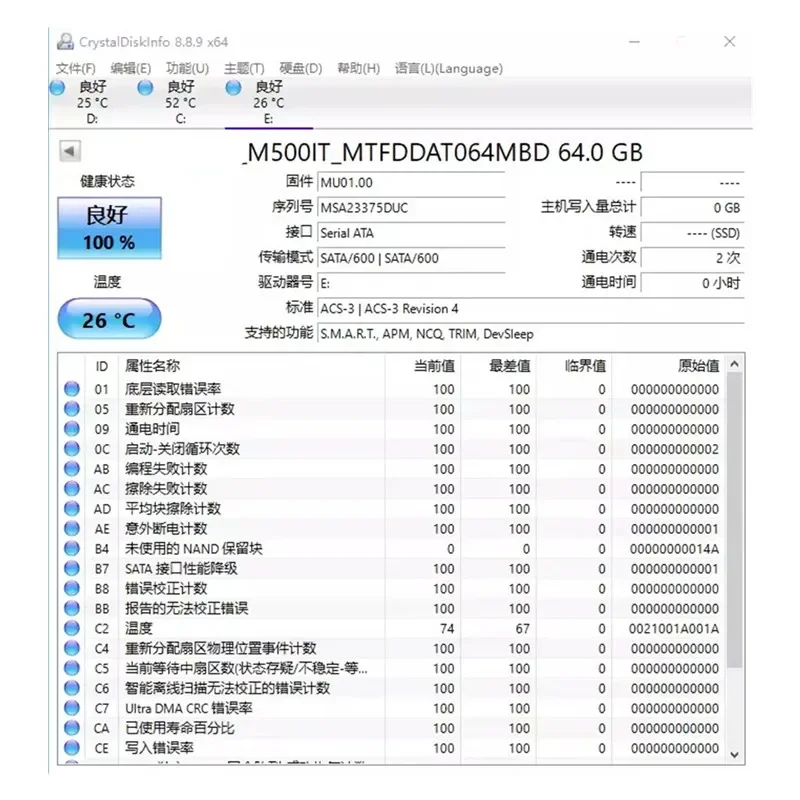Click the 0 小时 power-on hours value
This screenshot has width=800, height=800.
click(692, 283)
